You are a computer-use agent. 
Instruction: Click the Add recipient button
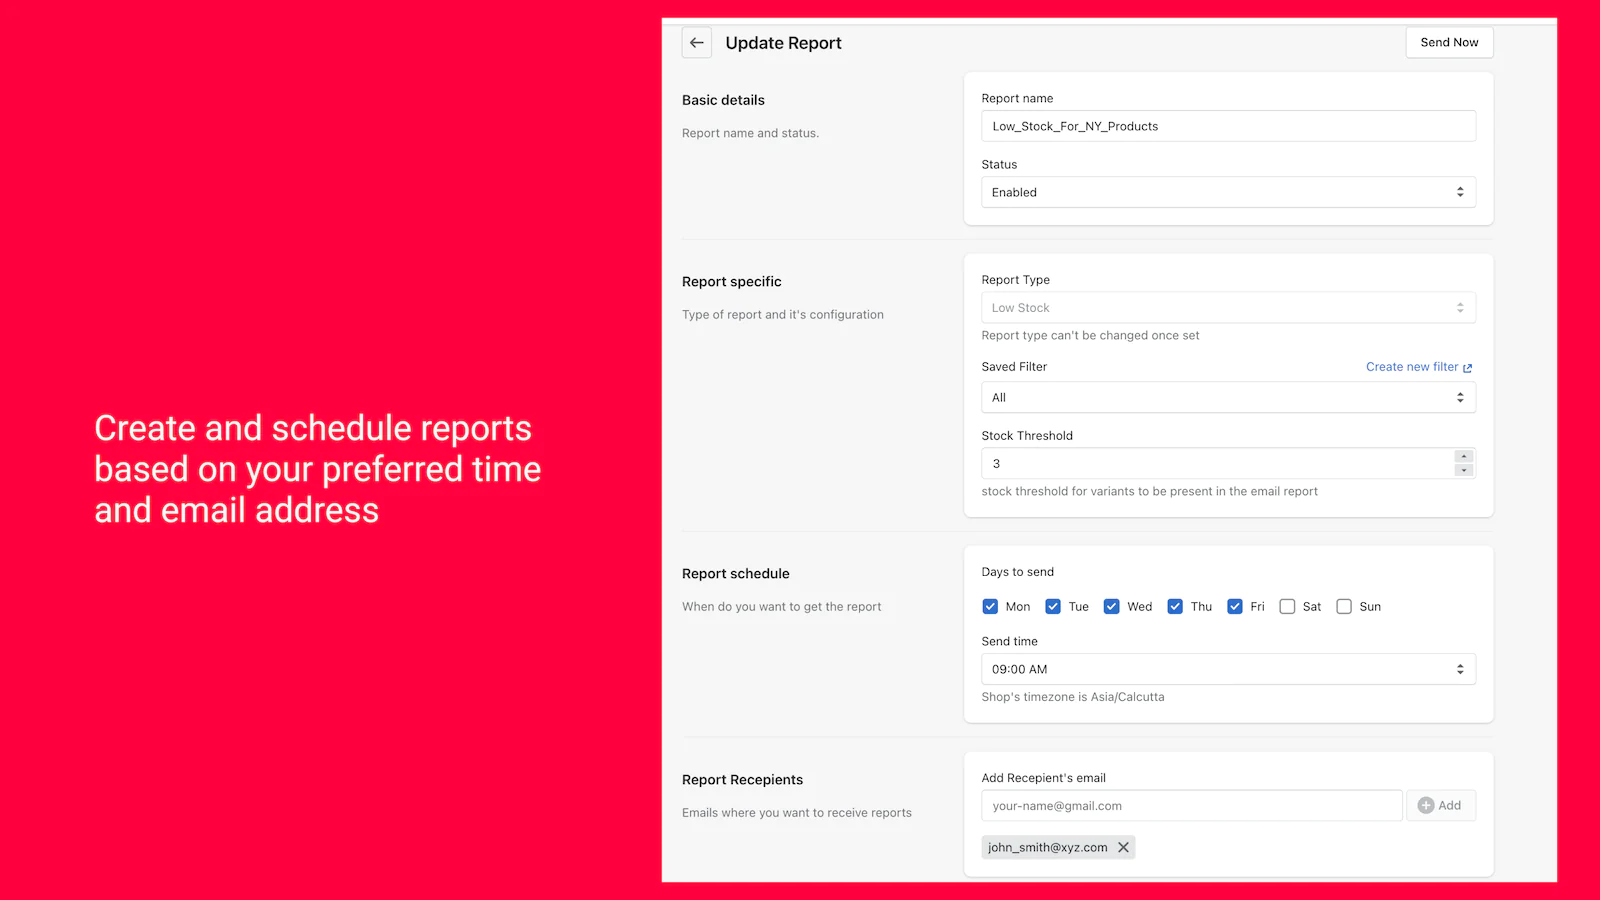tap(1440, 806)
